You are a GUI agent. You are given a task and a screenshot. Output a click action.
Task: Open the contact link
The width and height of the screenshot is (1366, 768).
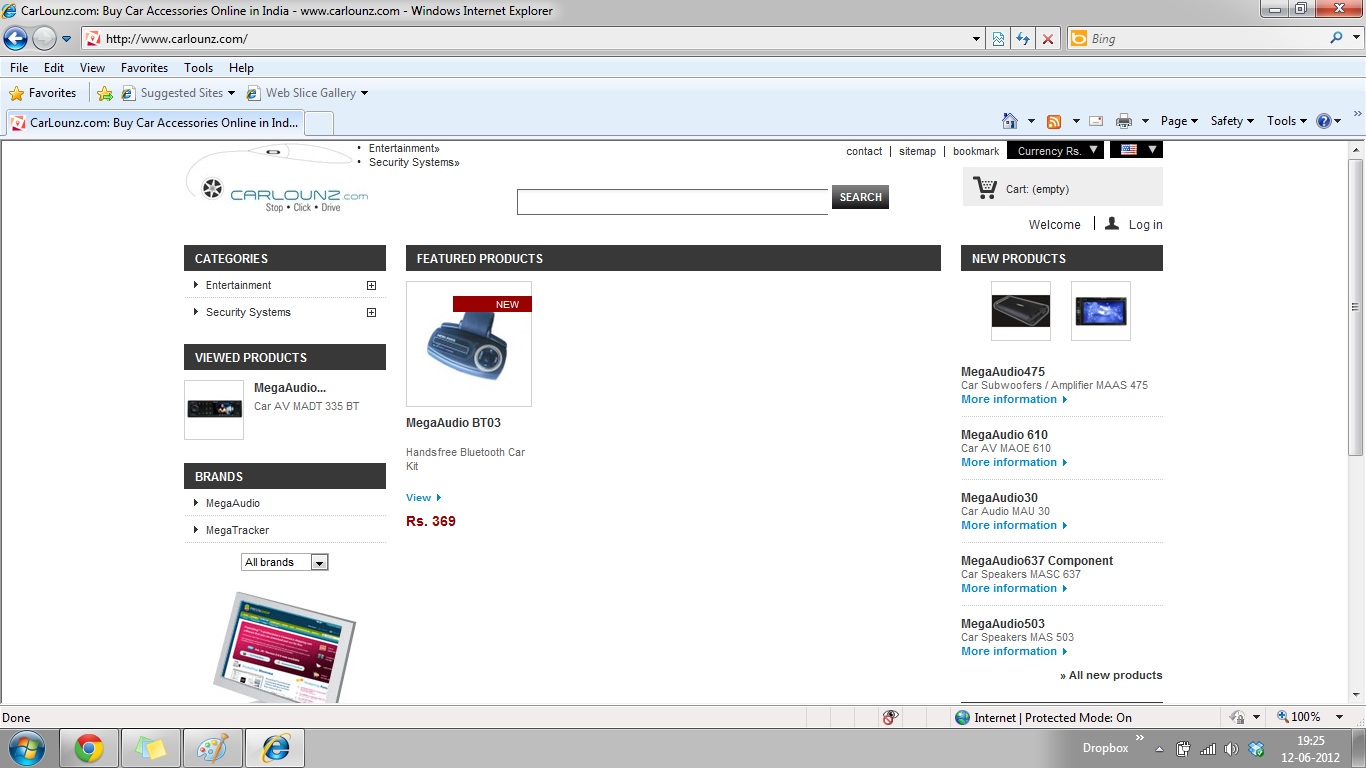click(864, 151)
